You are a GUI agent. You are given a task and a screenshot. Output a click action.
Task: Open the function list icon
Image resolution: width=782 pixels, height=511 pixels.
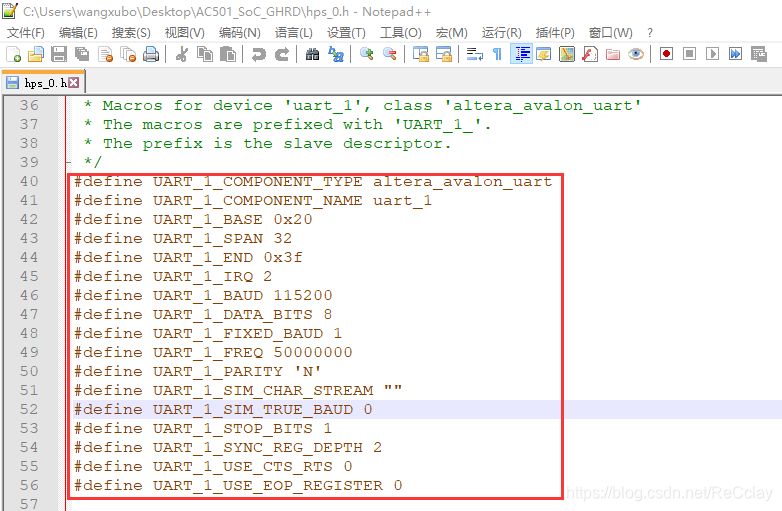coord(590,54)
